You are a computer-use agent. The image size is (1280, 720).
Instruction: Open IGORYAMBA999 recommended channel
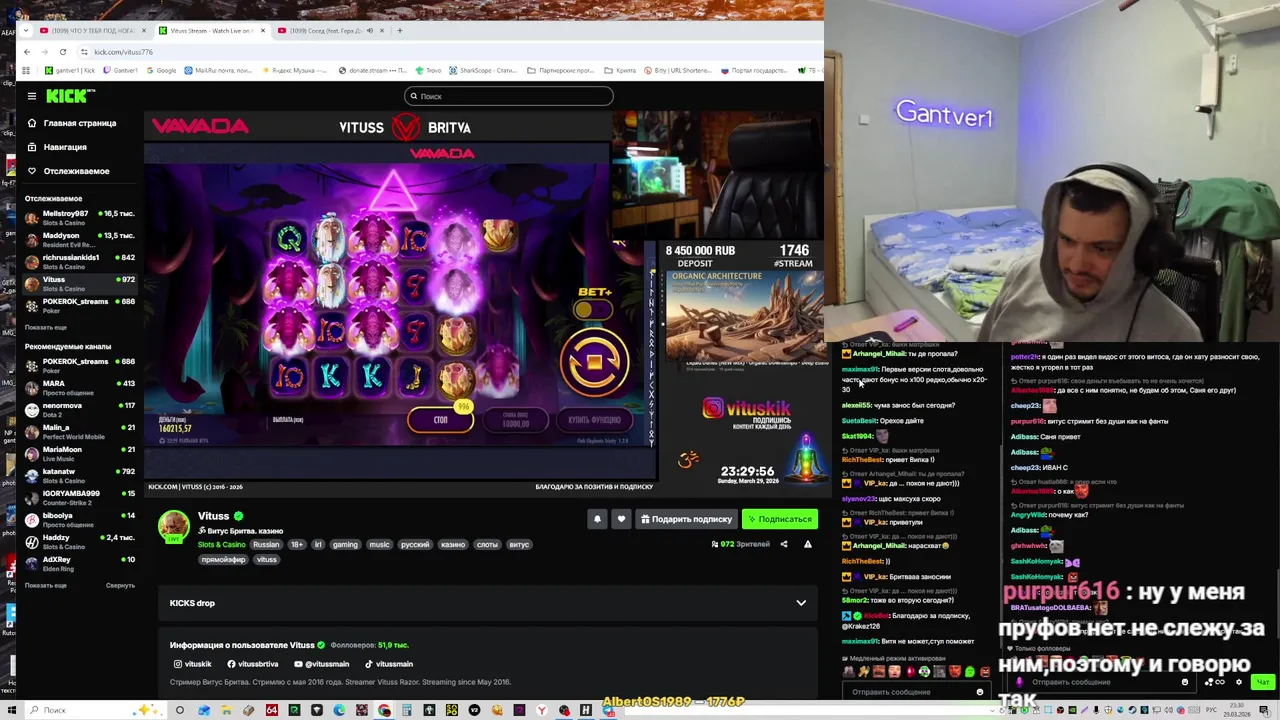click(80, 497)
